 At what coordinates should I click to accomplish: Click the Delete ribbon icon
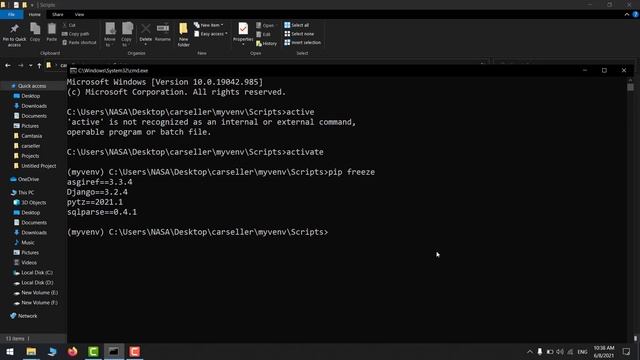point(145,34)
